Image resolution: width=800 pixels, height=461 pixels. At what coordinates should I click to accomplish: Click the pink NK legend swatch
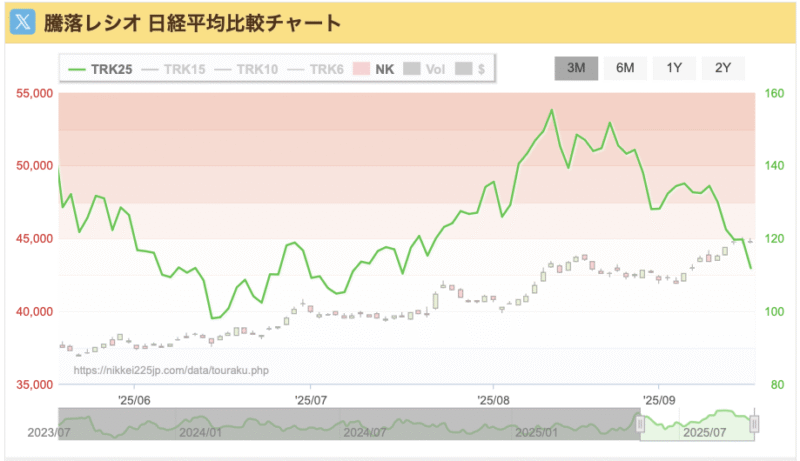(x=361, y=69)
